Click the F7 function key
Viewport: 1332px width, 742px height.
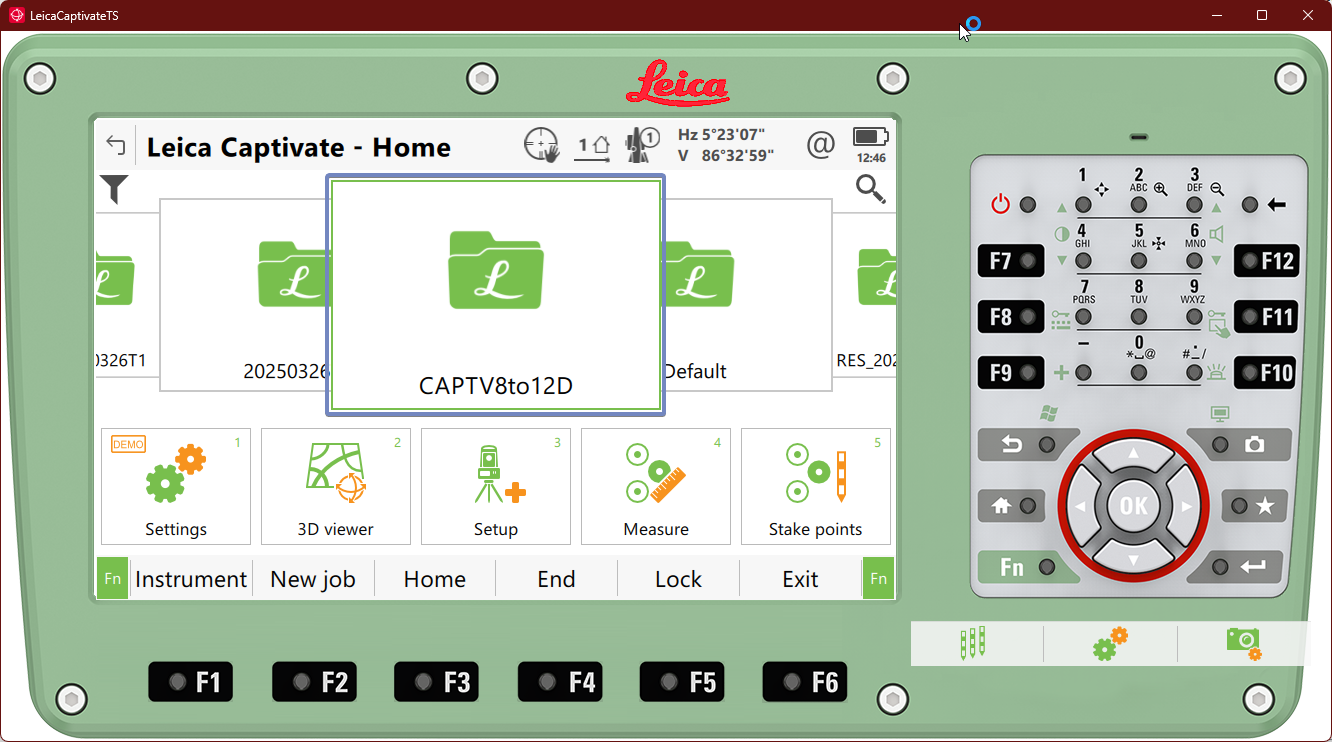tap(1011, 261)
